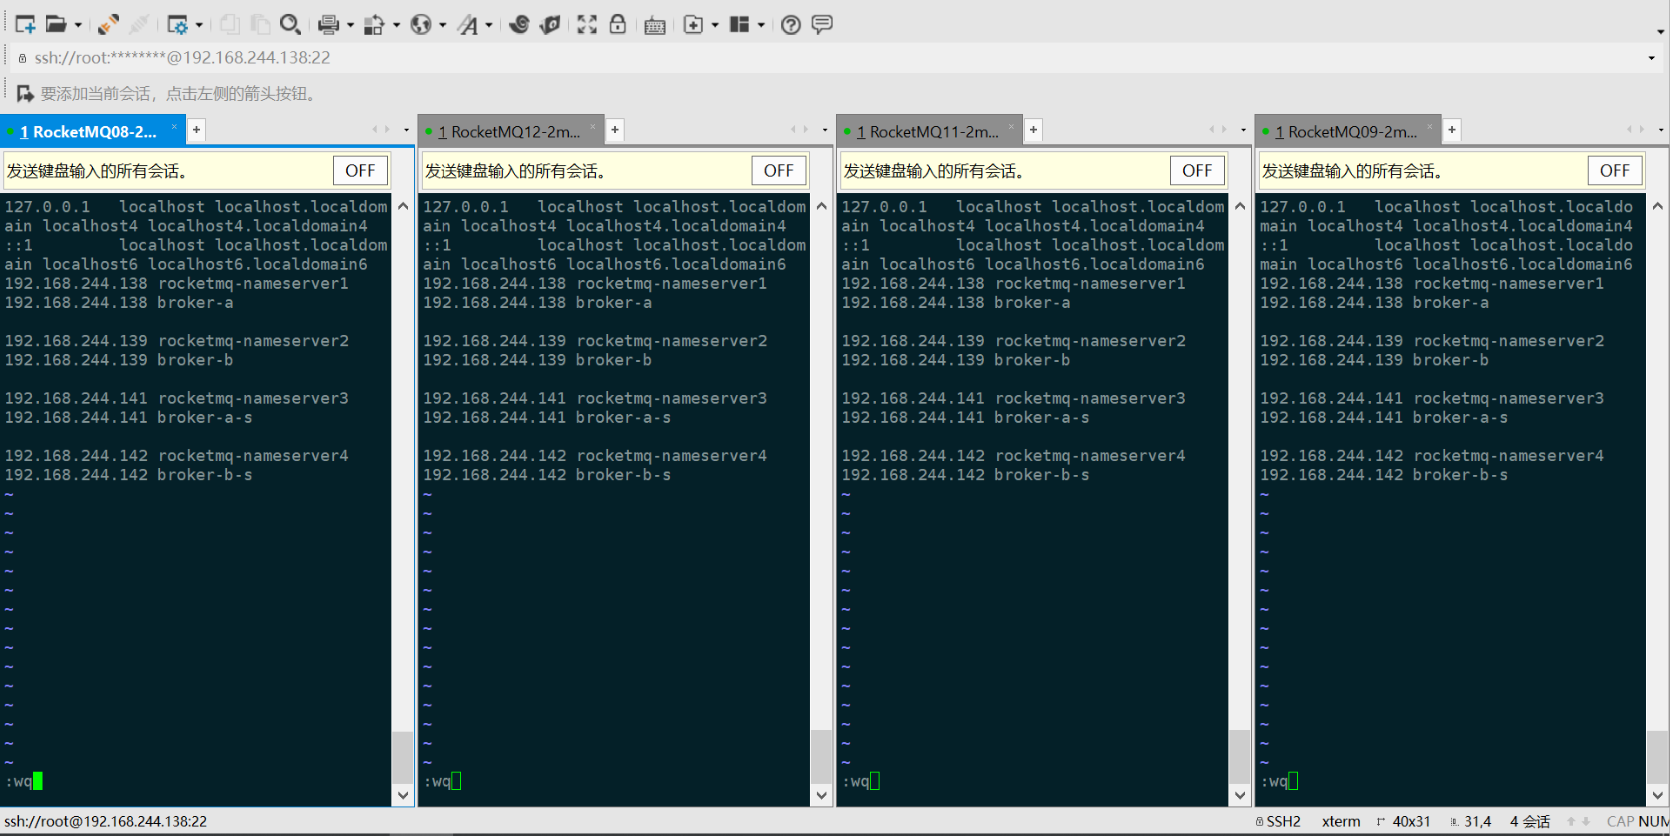The image size is (1674, 836).
Task: Select the RocketMQ09-2m... tab
Action: coord(1352,131)
